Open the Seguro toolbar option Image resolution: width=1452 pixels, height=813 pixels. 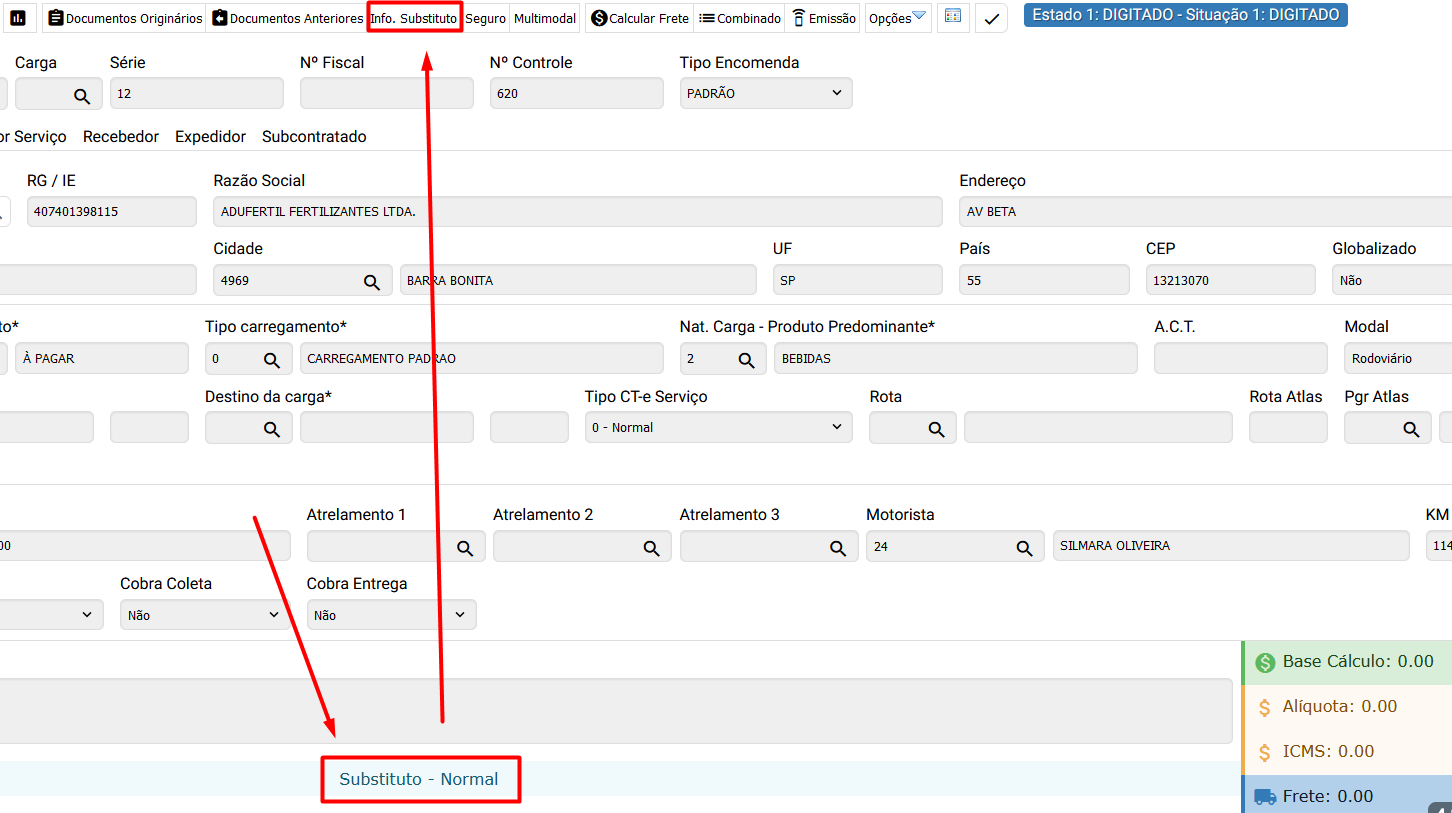click(x=486, y=18)
